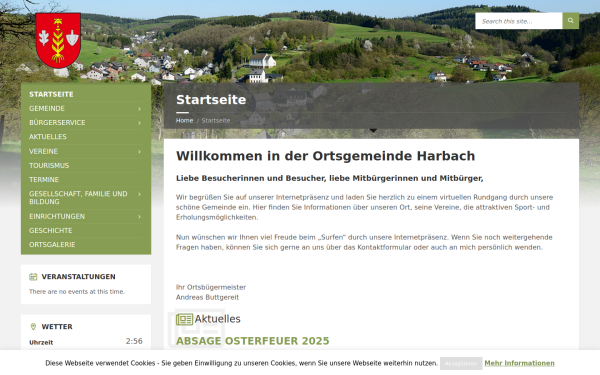
Task: Expand the Gesellschaft, Familie und Bildung chevron
Action: click(139, 194)
